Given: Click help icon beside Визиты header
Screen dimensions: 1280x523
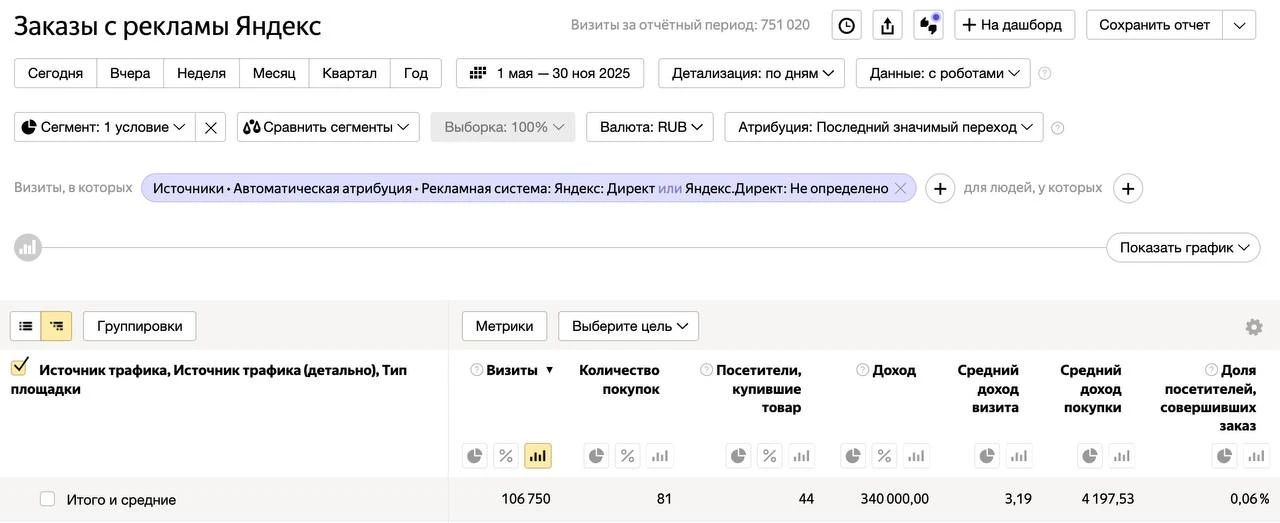Looking at the screenshot, I should (477, 370).
